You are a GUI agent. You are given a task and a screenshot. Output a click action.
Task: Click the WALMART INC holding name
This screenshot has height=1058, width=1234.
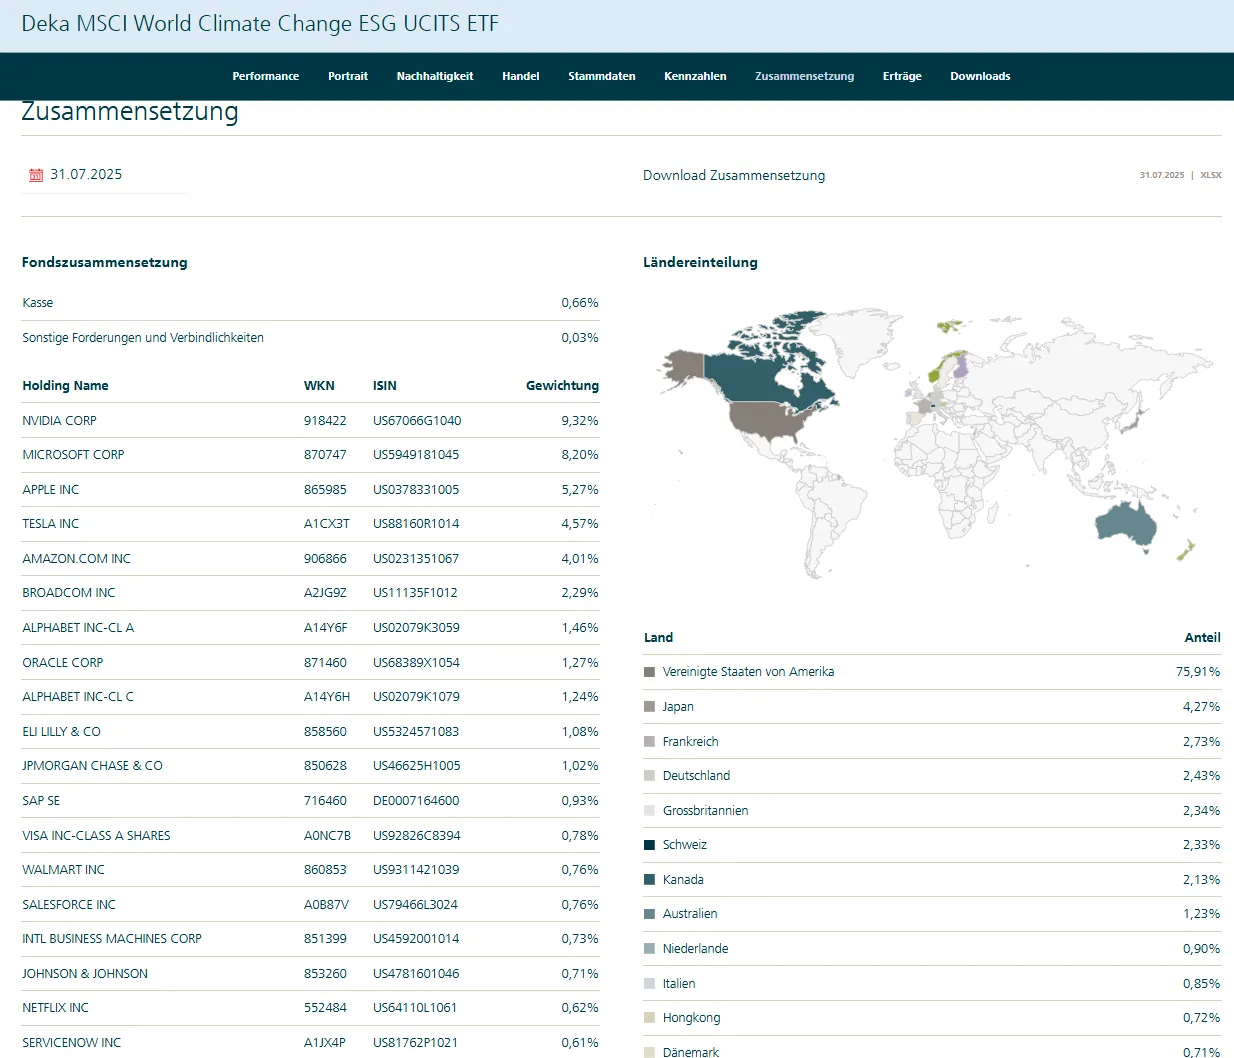[x=63, y=870]
